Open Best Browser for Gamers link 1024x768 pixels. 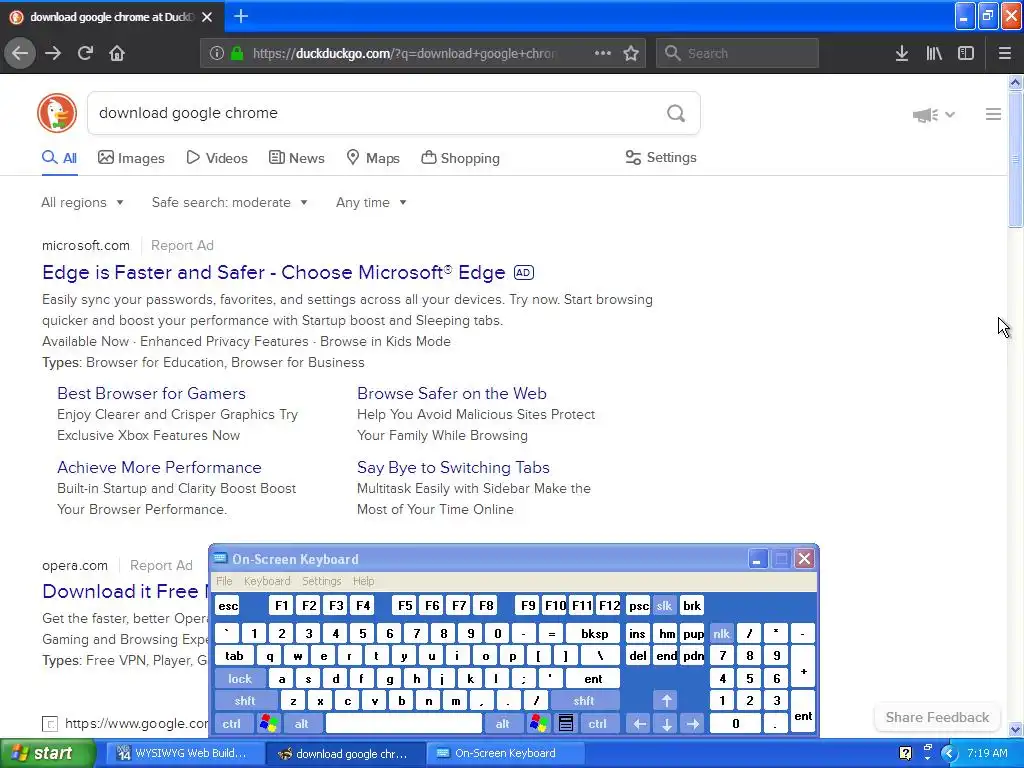[x=152, y=393]
